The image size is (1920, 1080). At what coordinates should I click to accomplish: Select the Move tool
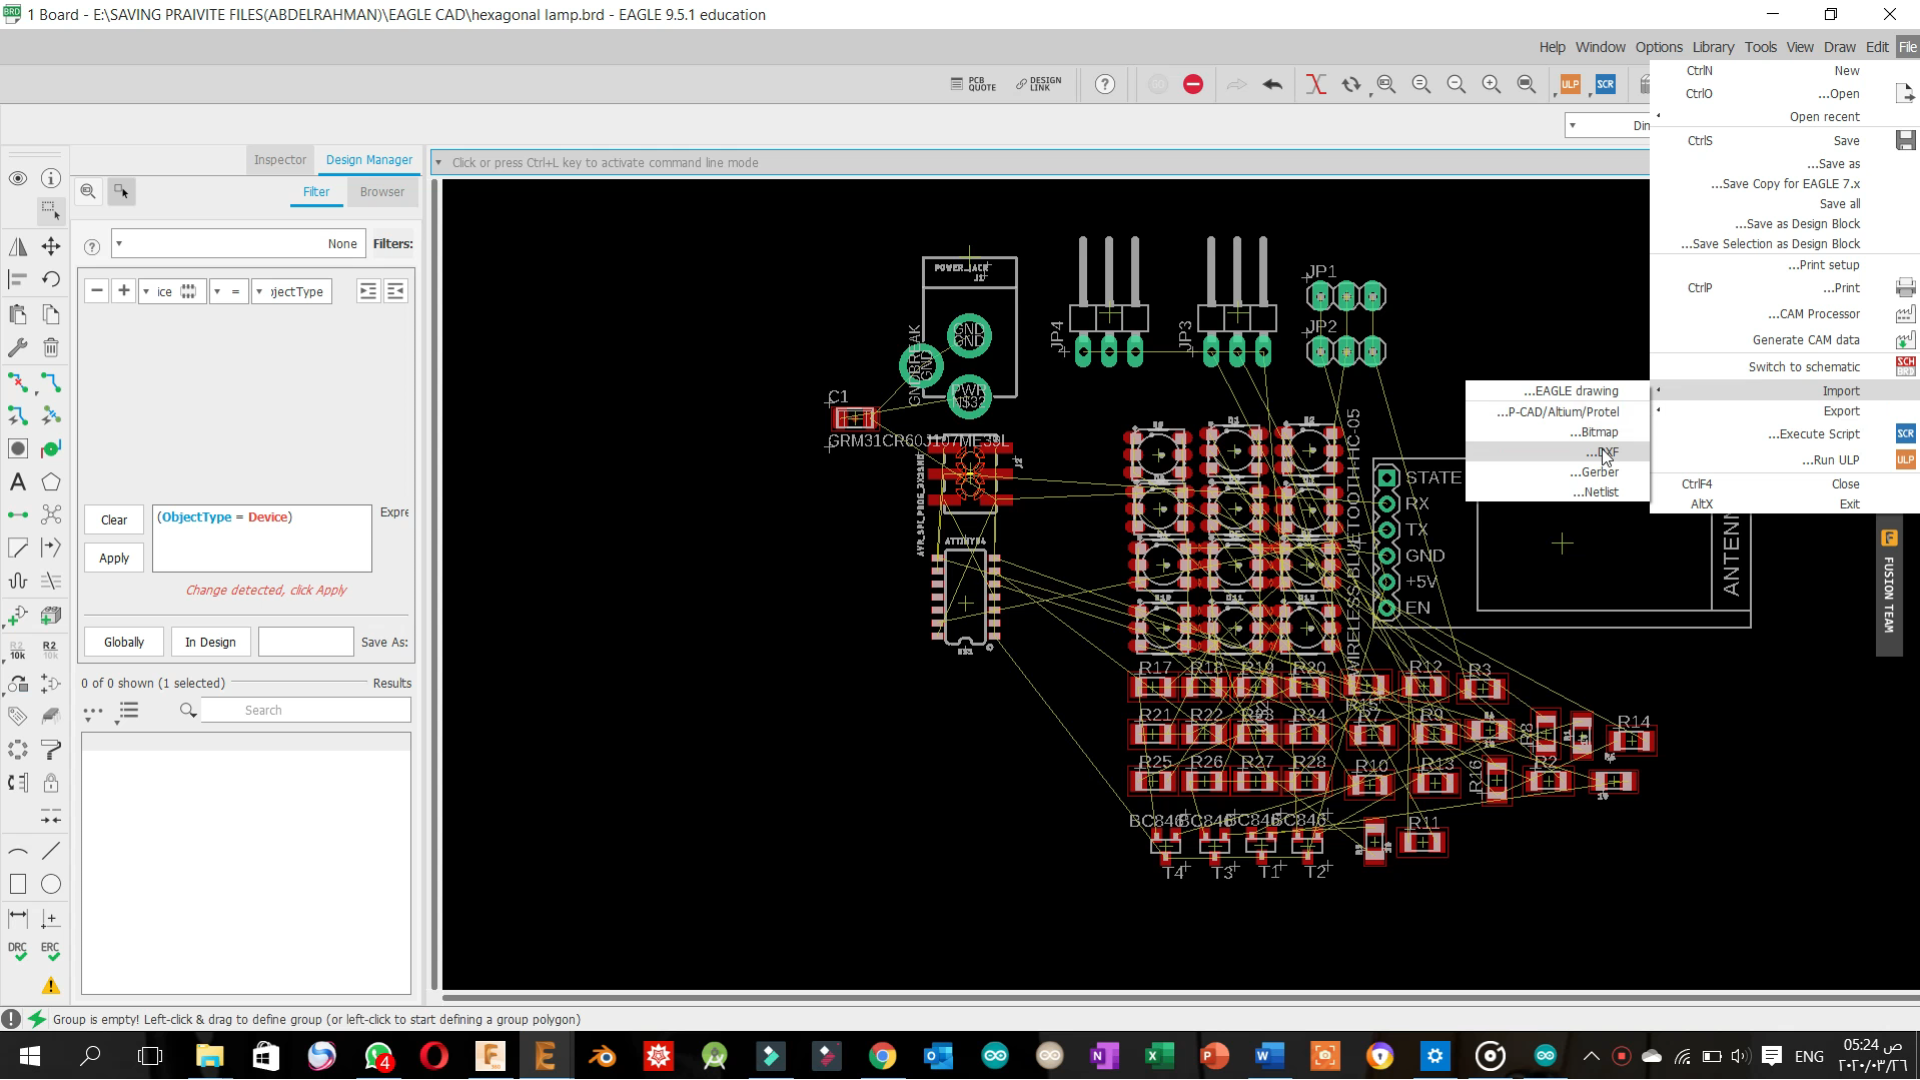[51, 246]
